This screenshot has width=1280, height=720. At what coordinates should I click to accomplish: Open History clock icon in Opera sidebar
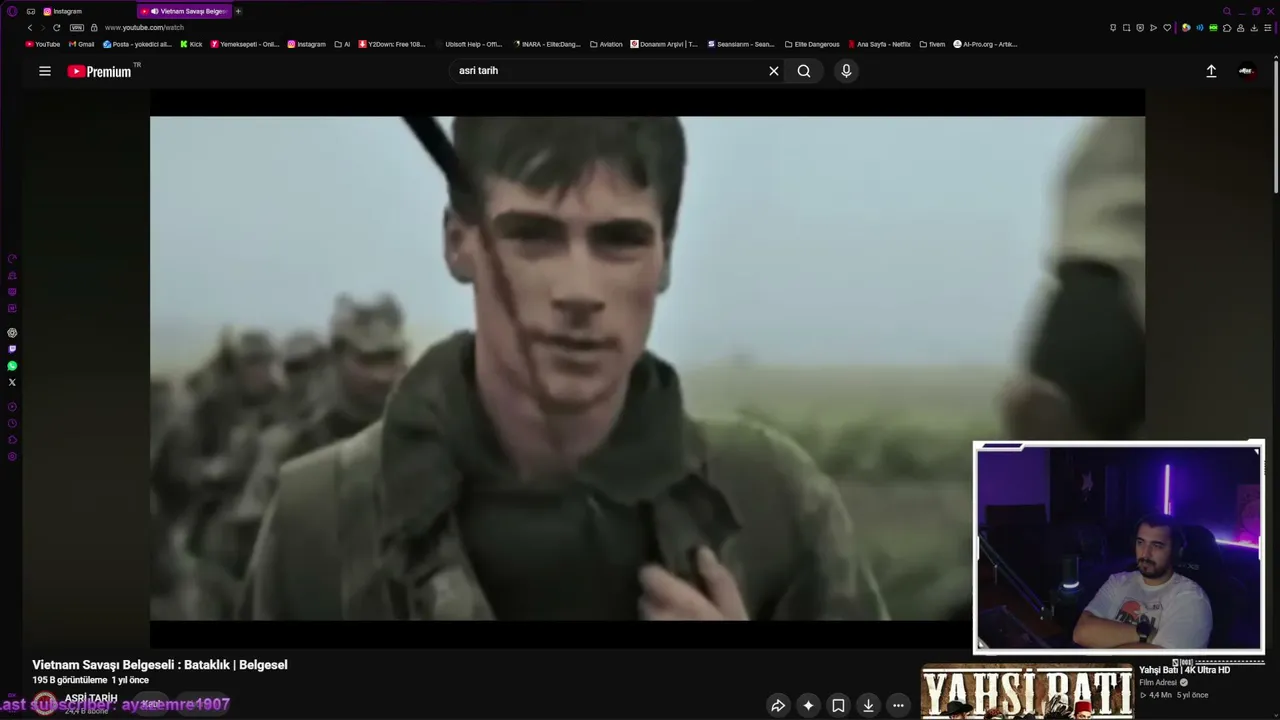point(12,423)
